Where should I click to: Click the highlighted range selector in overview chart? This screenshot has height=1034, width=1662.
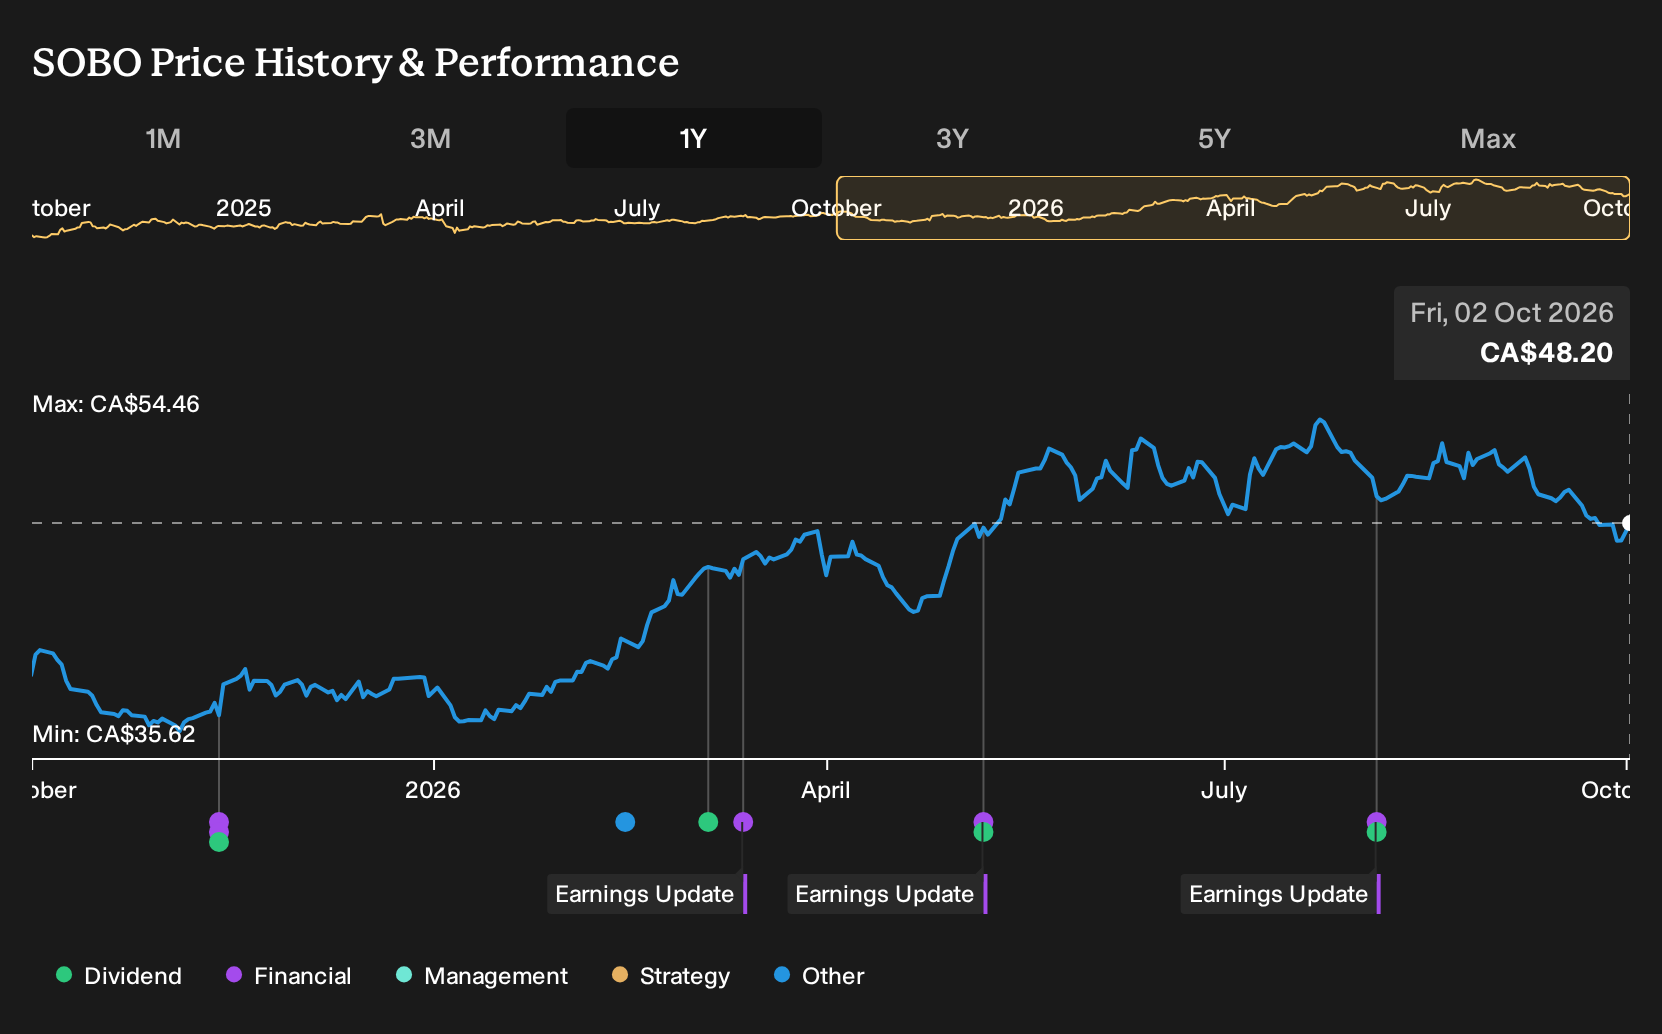click(1233, 208)
